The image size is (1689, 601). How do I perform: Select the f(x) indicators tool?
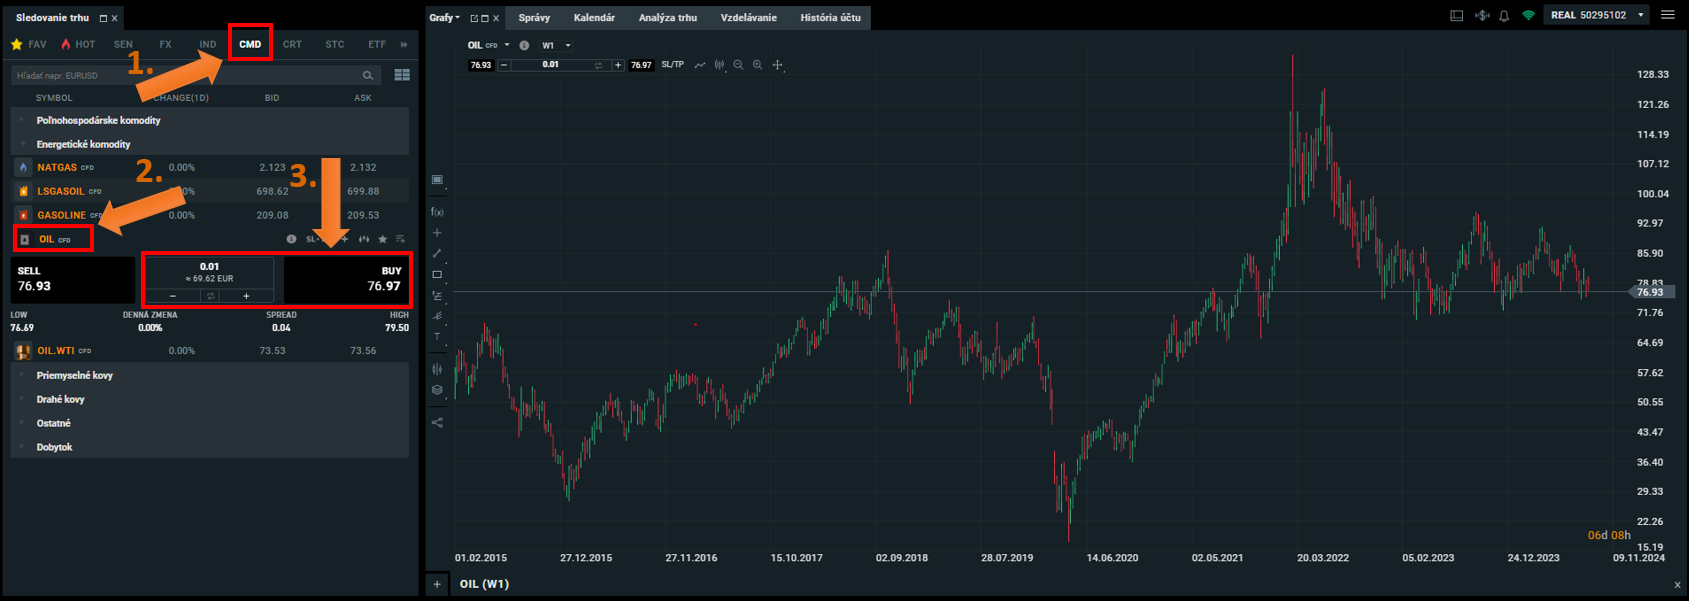click(x=437, y=212)
